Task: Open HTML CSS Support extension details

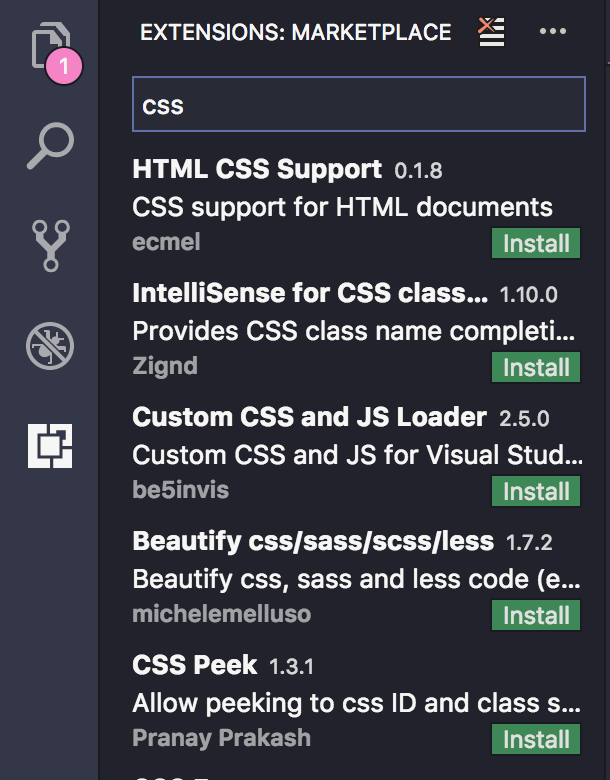Action: [x=257, y=169]
